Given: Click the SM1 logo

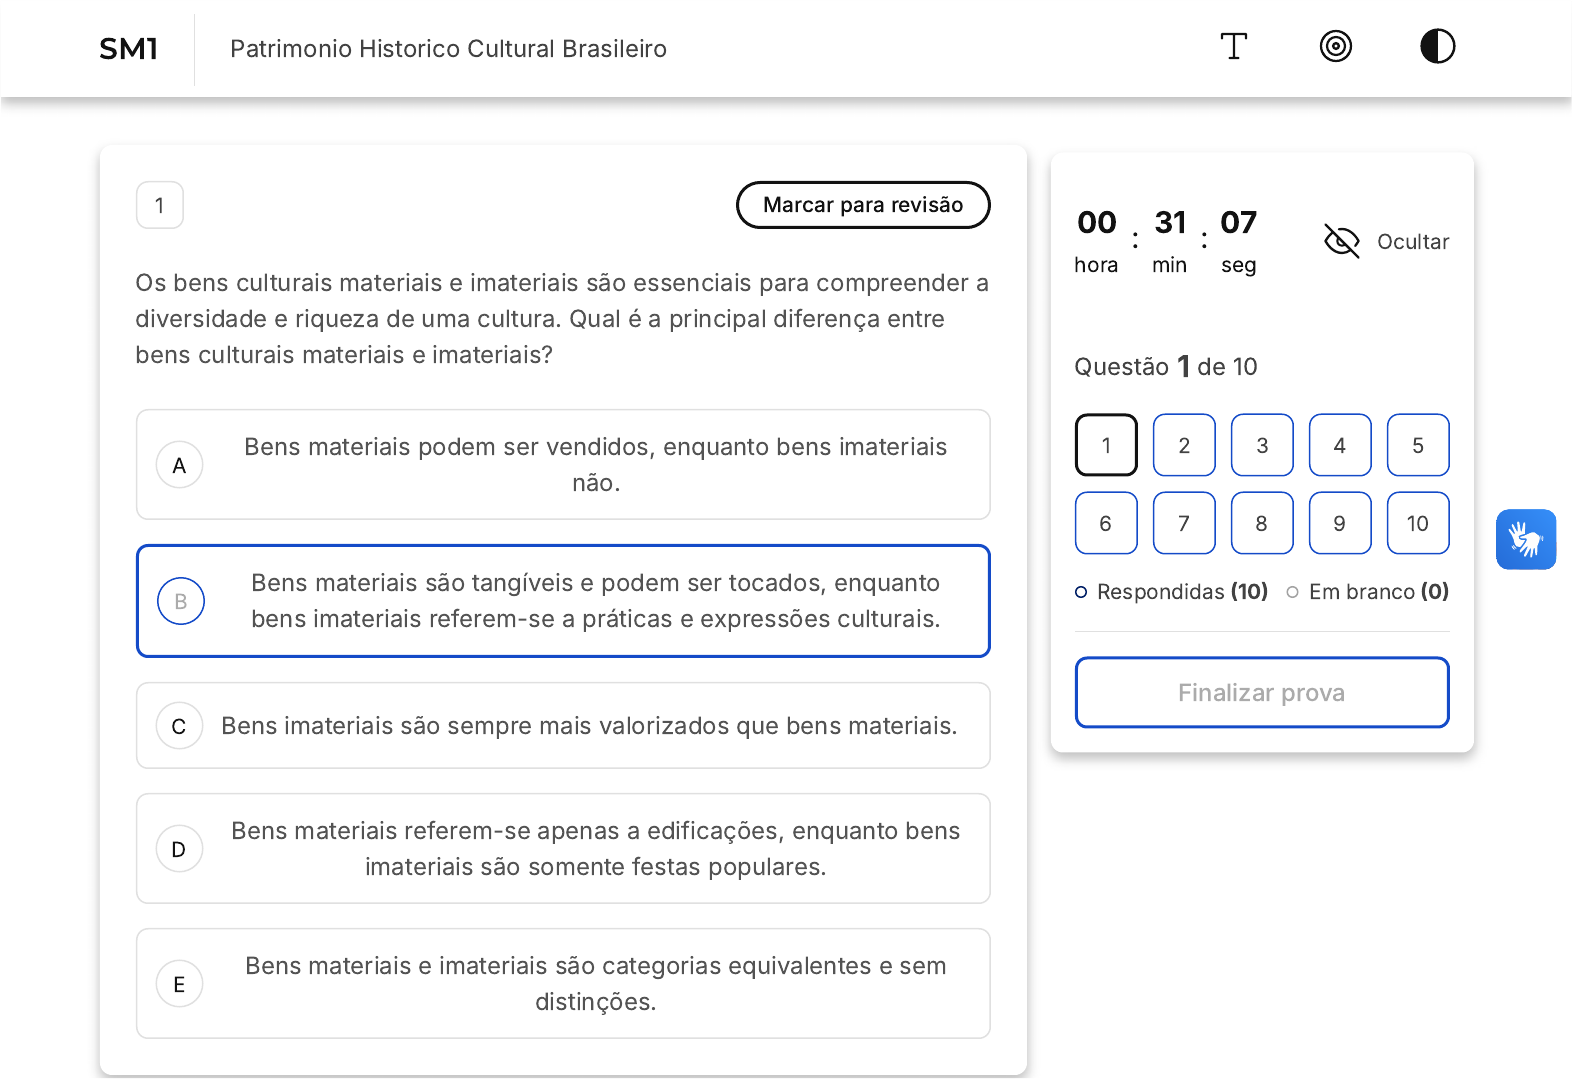Looking at the screenshot, I should click(x=129, y=49).
